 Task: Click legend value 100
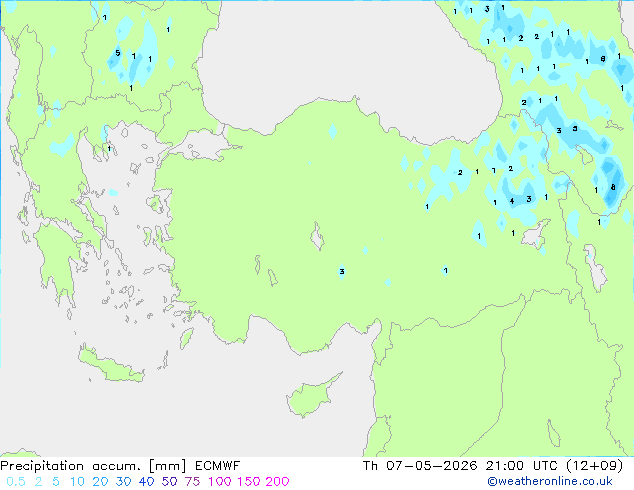coord(220,482)
